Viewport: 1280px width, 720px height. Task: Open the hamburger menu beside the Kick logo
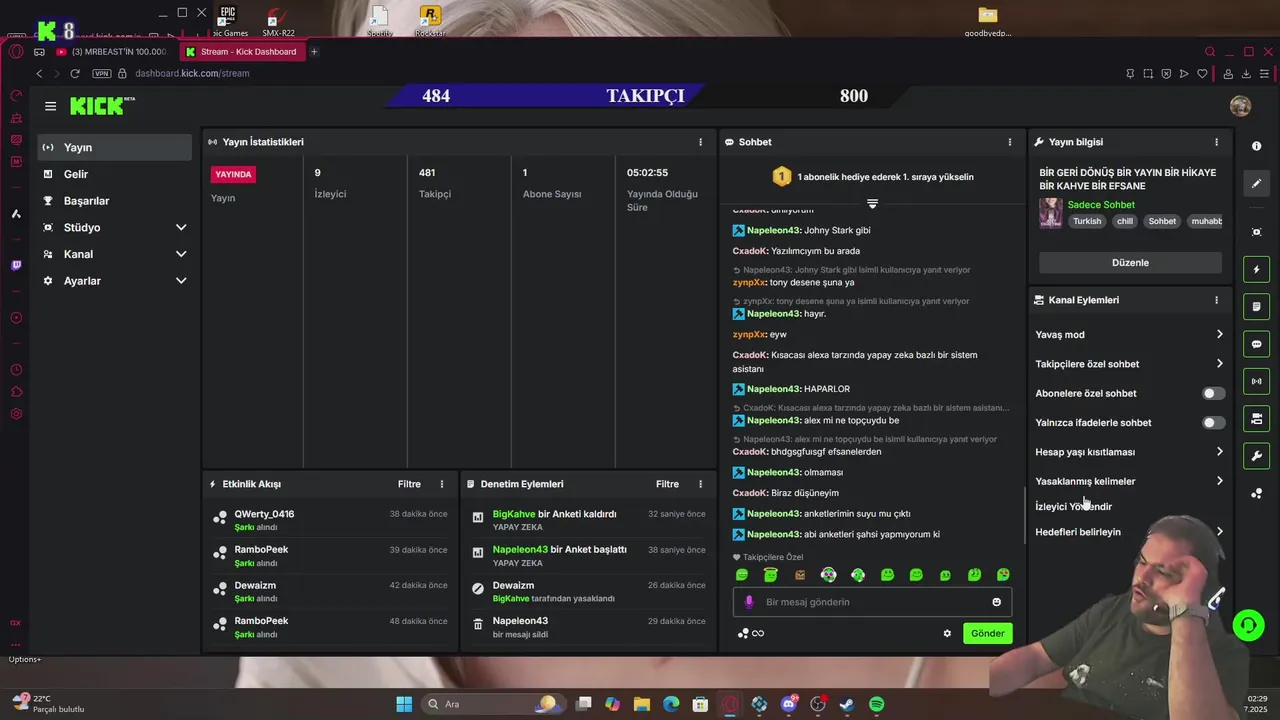point(50,106)
